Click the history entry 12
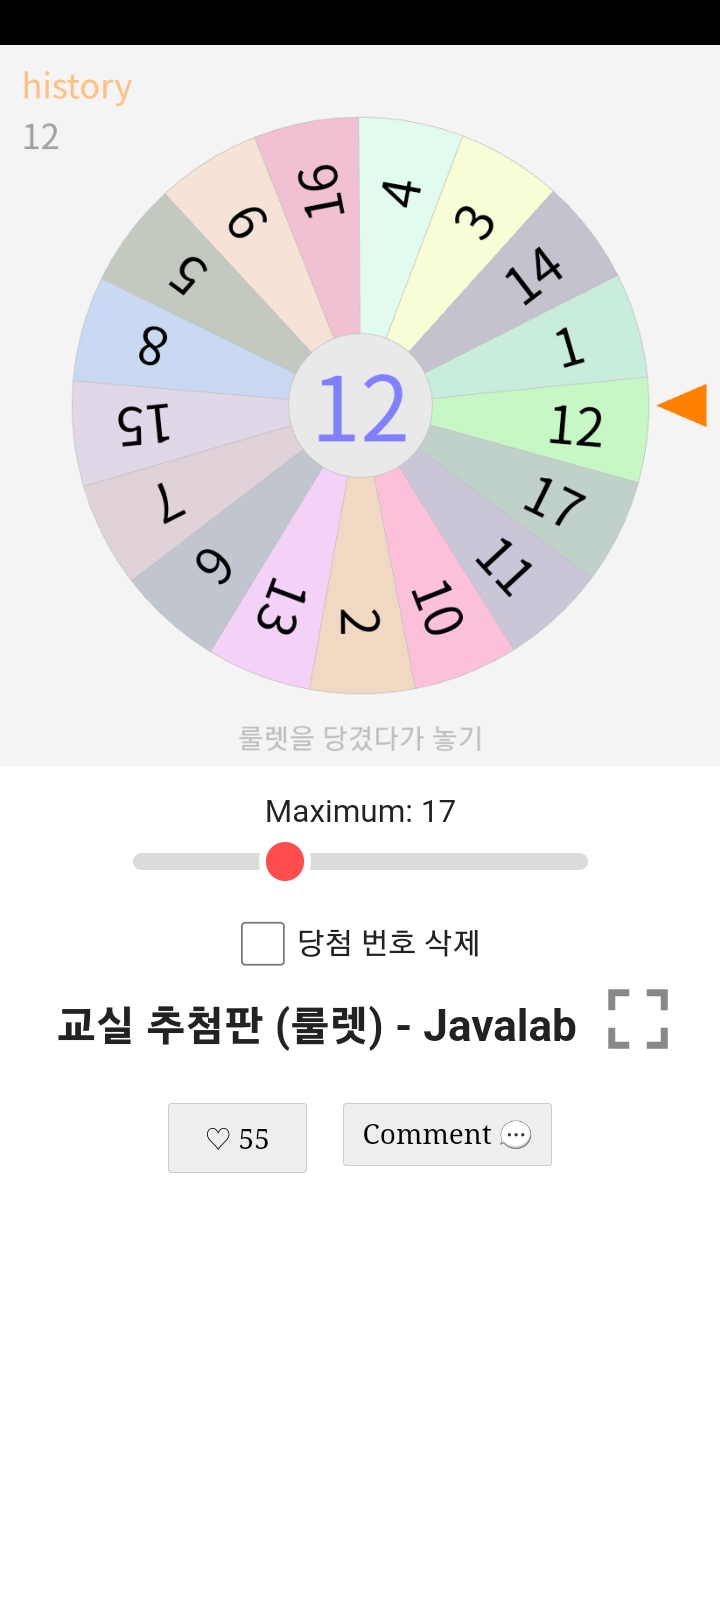The height and width of the screenshot is (1600, 720). pos(41,136)
